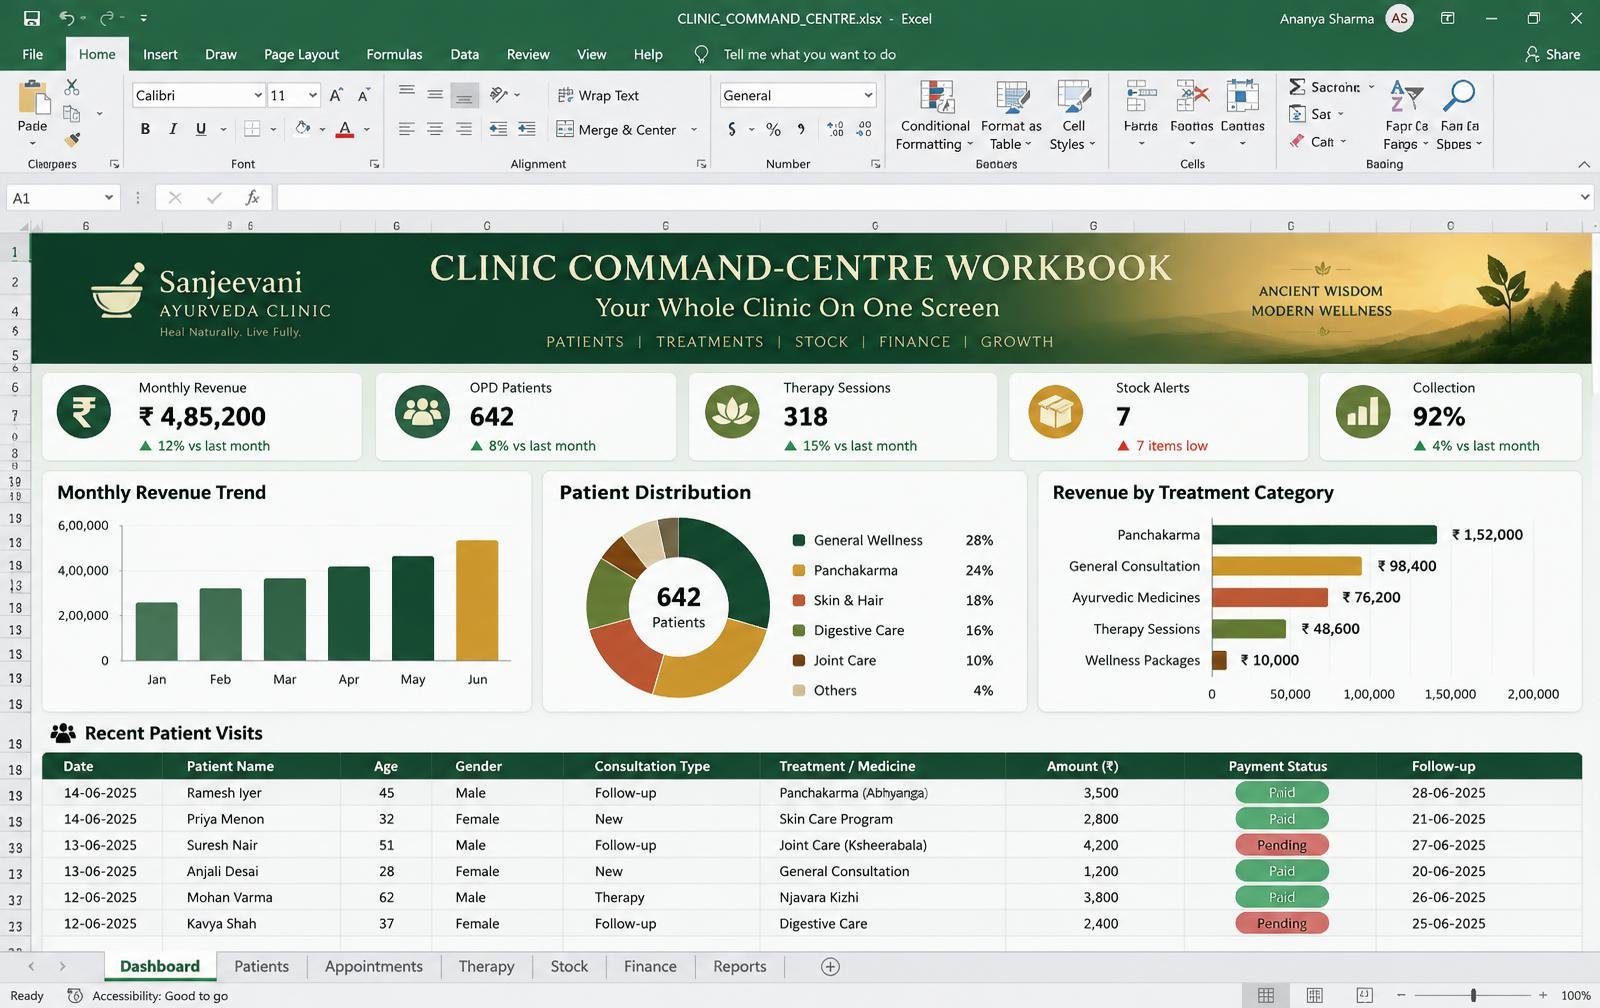This screenshot has width=1600, height=1008.
Task: Switch to the Patients sheet tab
Action: [261, 966]
